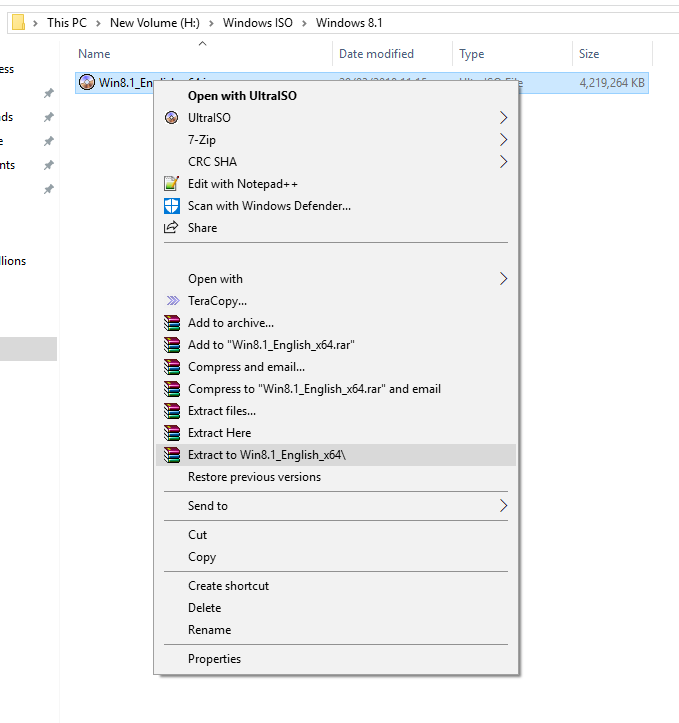
Task: Open the 'Open with' submenu arrow
Action: pos(503,279)
